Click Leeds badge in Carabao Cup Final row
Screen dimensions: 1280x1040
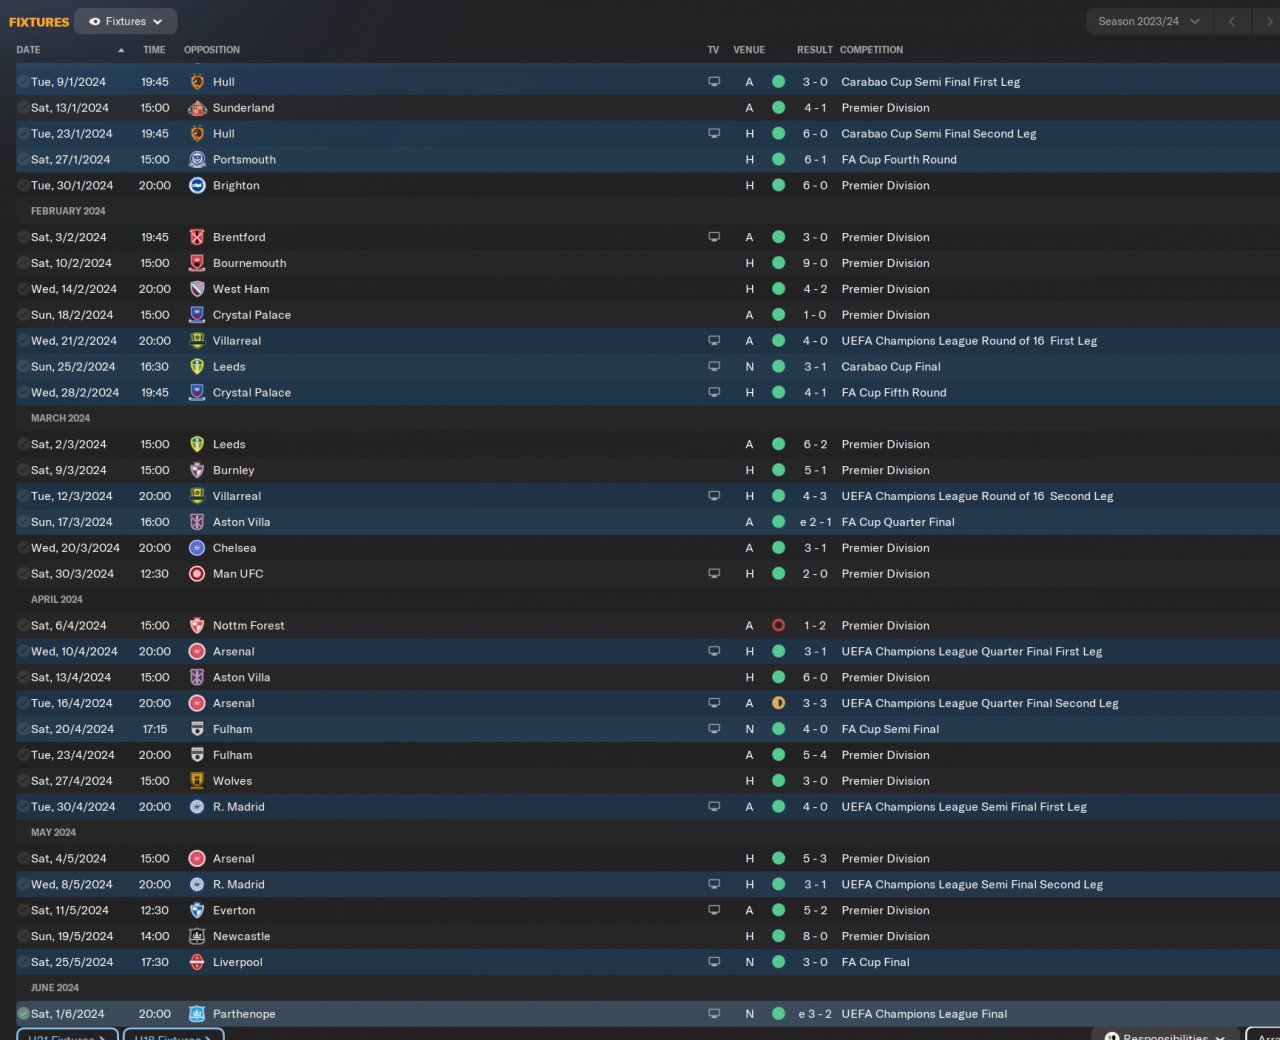[197, 367]
